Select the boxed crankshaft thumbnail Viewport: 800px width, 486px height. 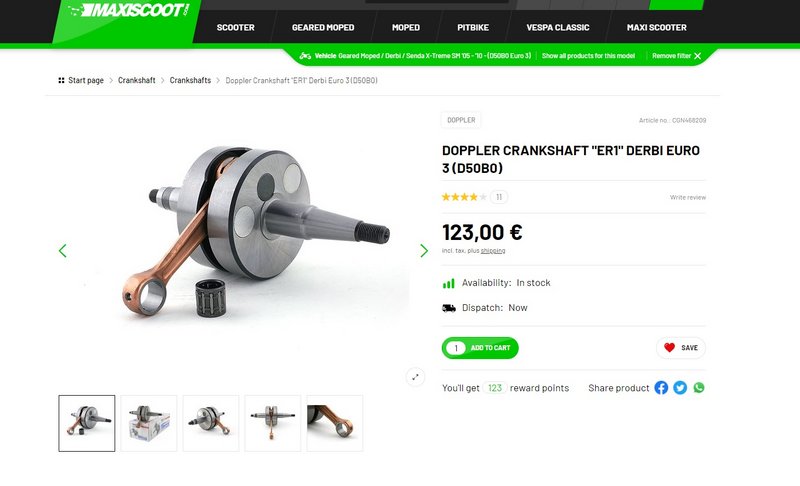coord(149,423)
